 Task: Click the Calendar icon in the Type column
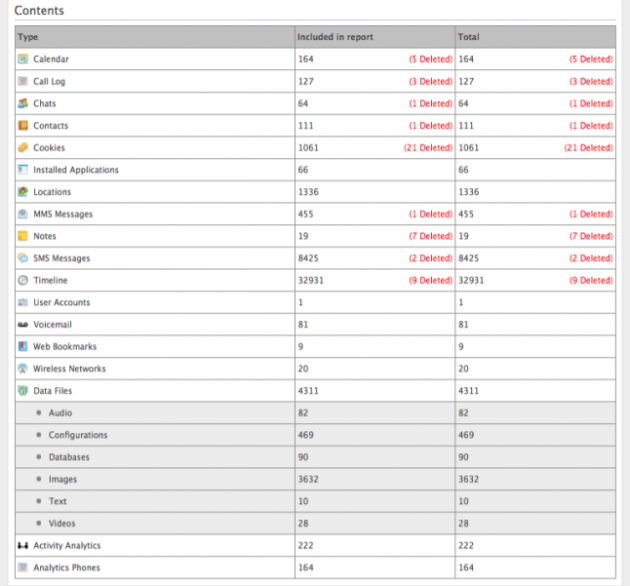(x=23, y=59)
